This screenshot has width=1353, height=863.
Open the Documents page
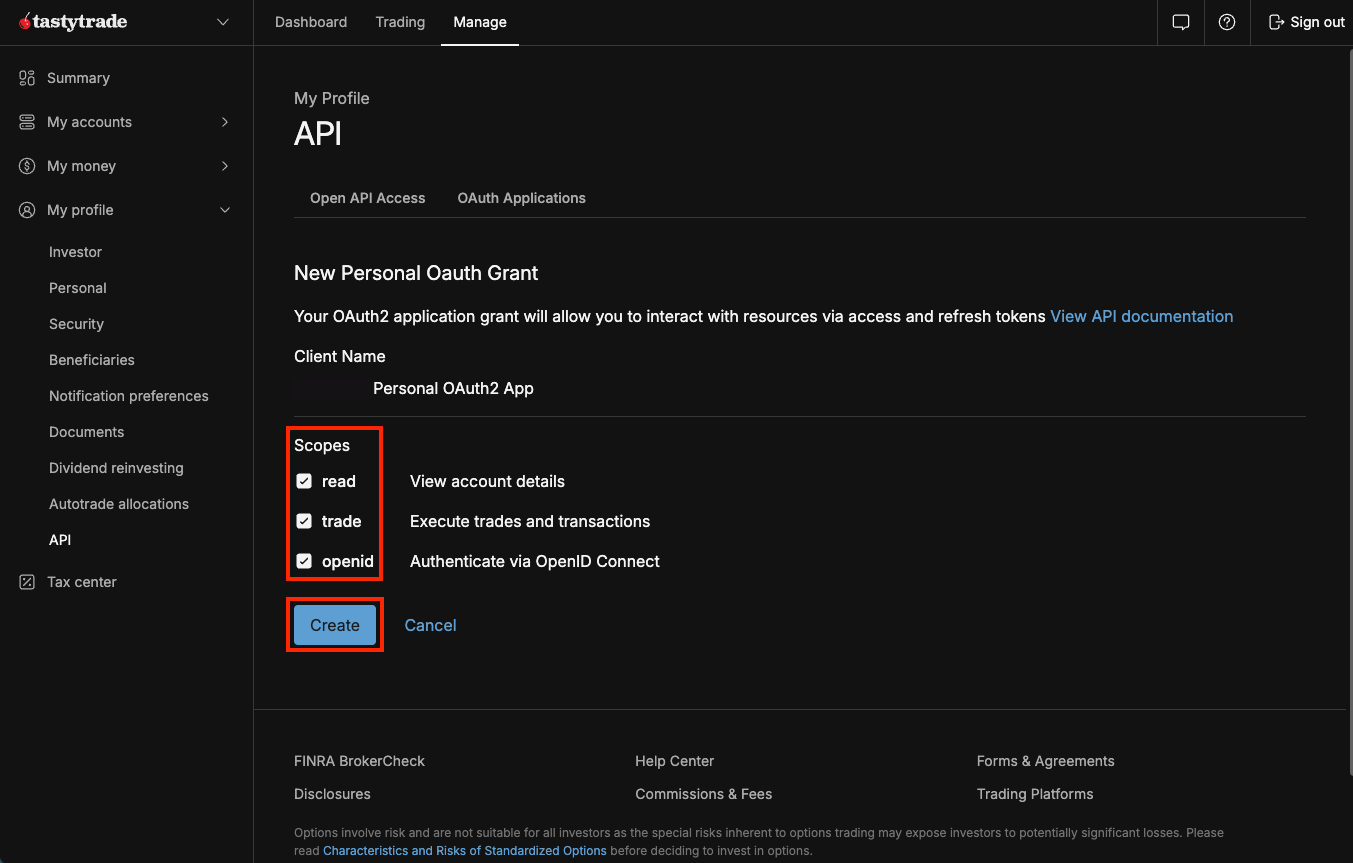coord(87,432)
